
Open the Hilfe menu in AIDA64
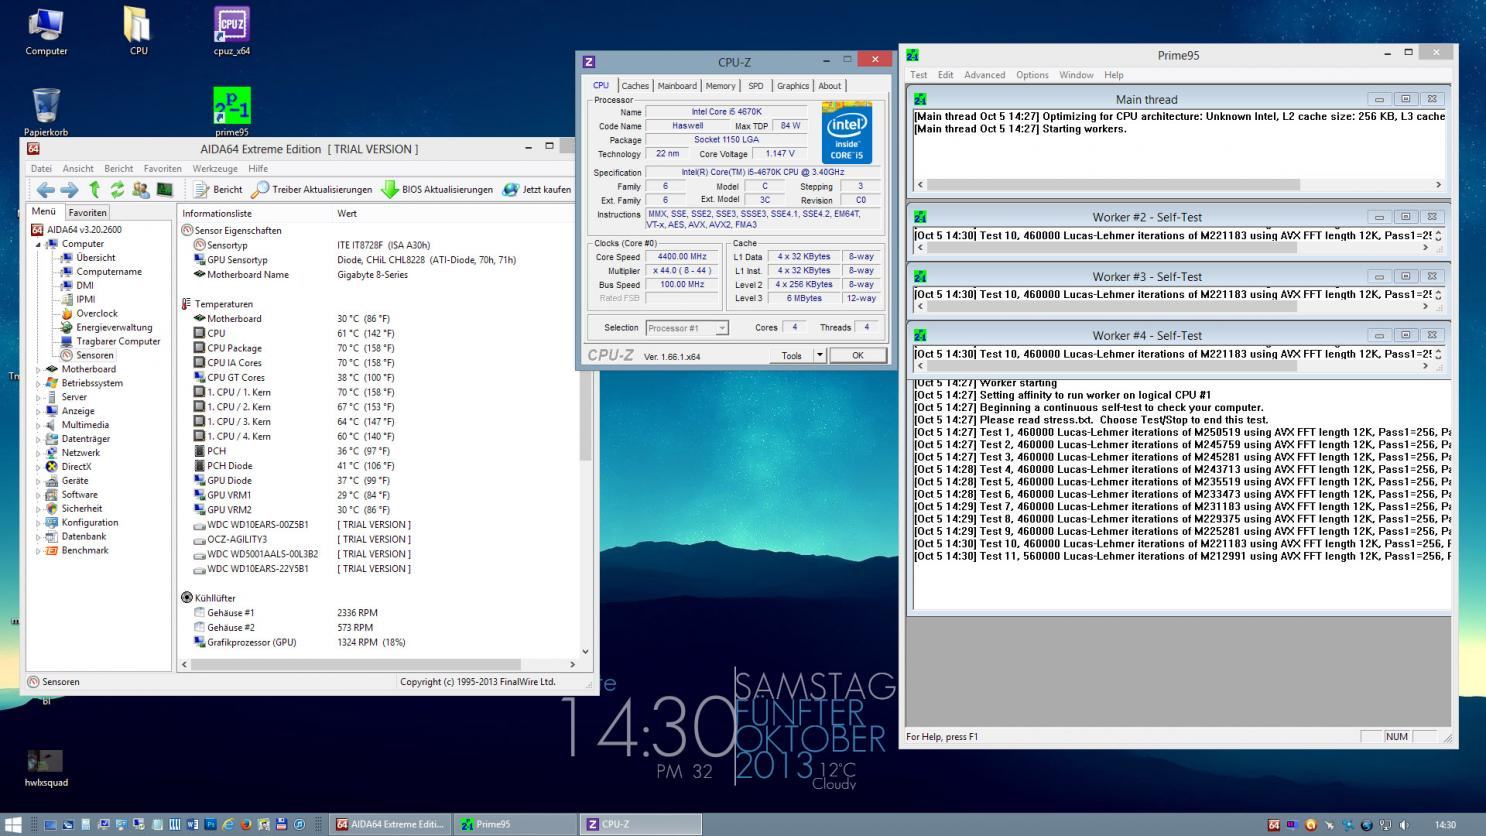[x=258, y=168]
